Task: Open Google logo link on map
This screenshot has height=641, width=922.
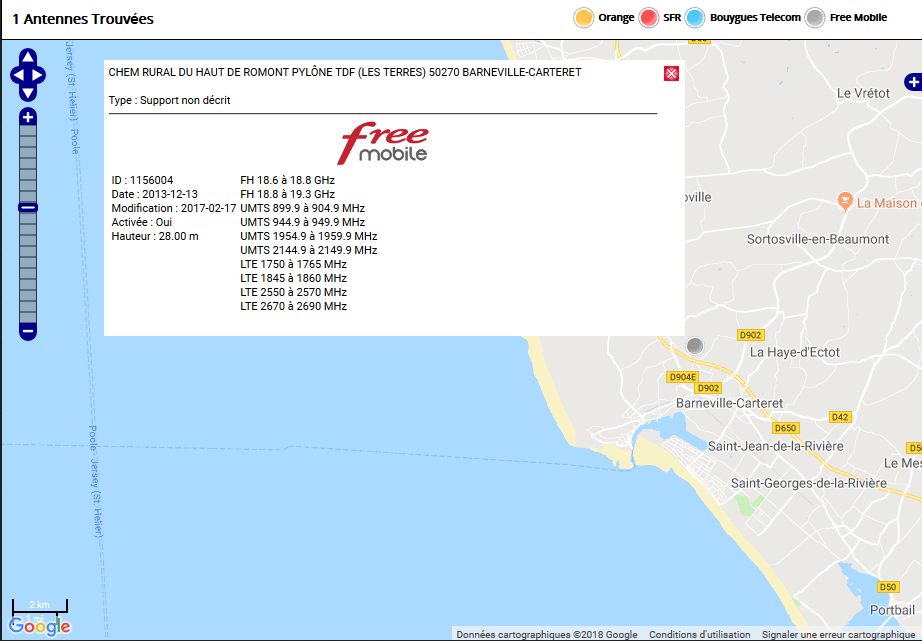Action: 39,626
